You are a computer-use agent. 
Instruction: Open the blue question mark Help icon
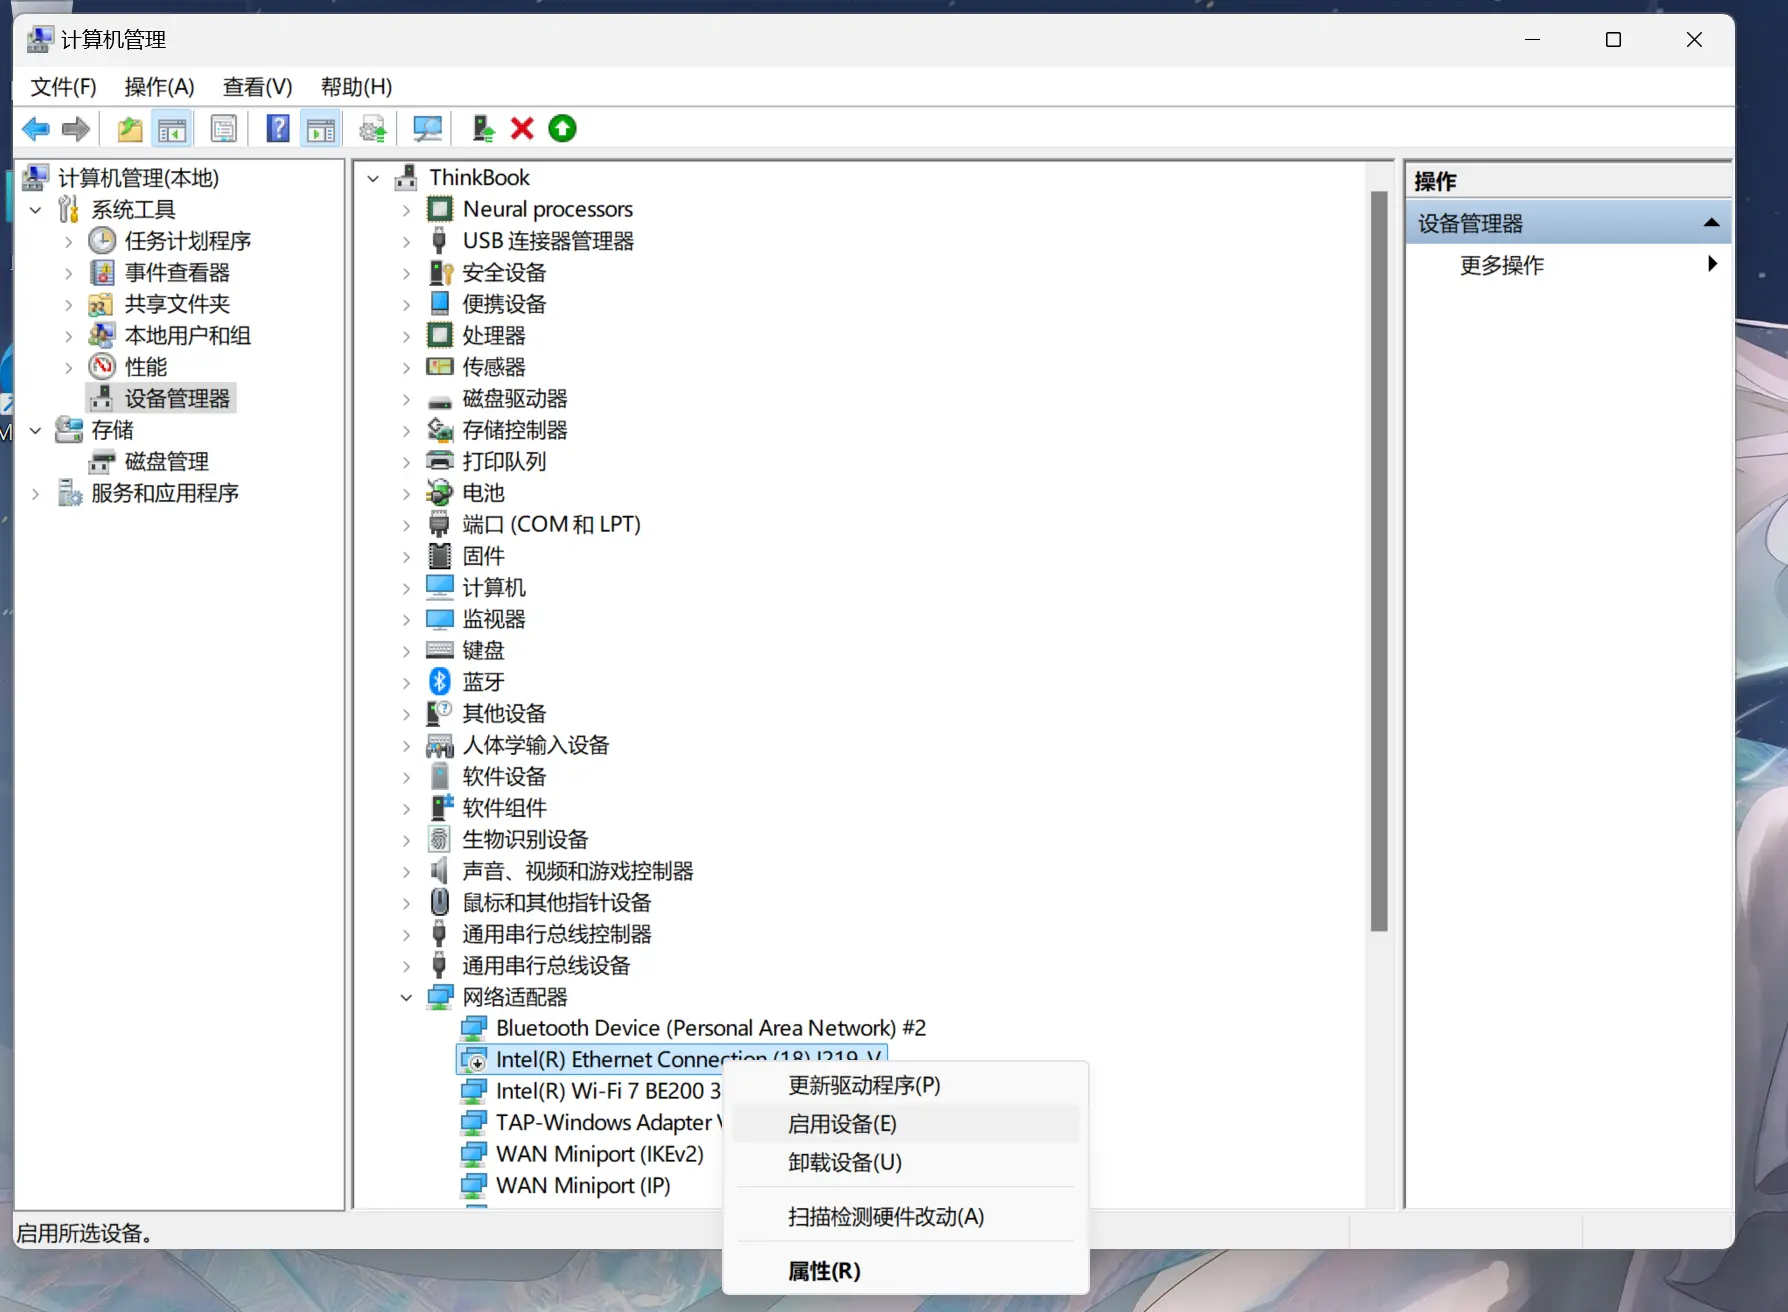tap(278, 129)
